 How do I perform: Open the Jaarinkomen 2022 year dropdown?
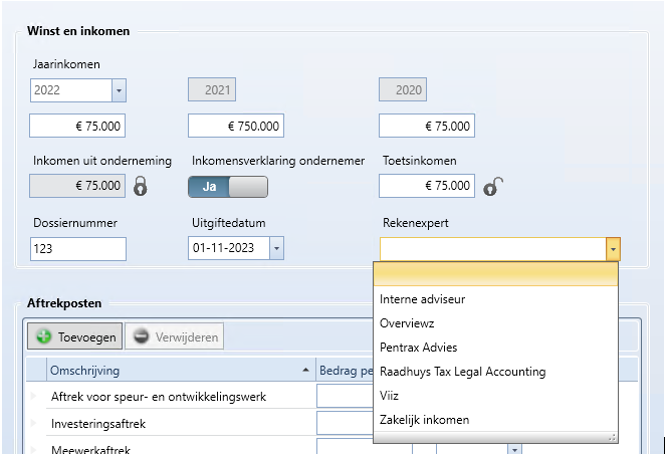click(x=119, y=91)
